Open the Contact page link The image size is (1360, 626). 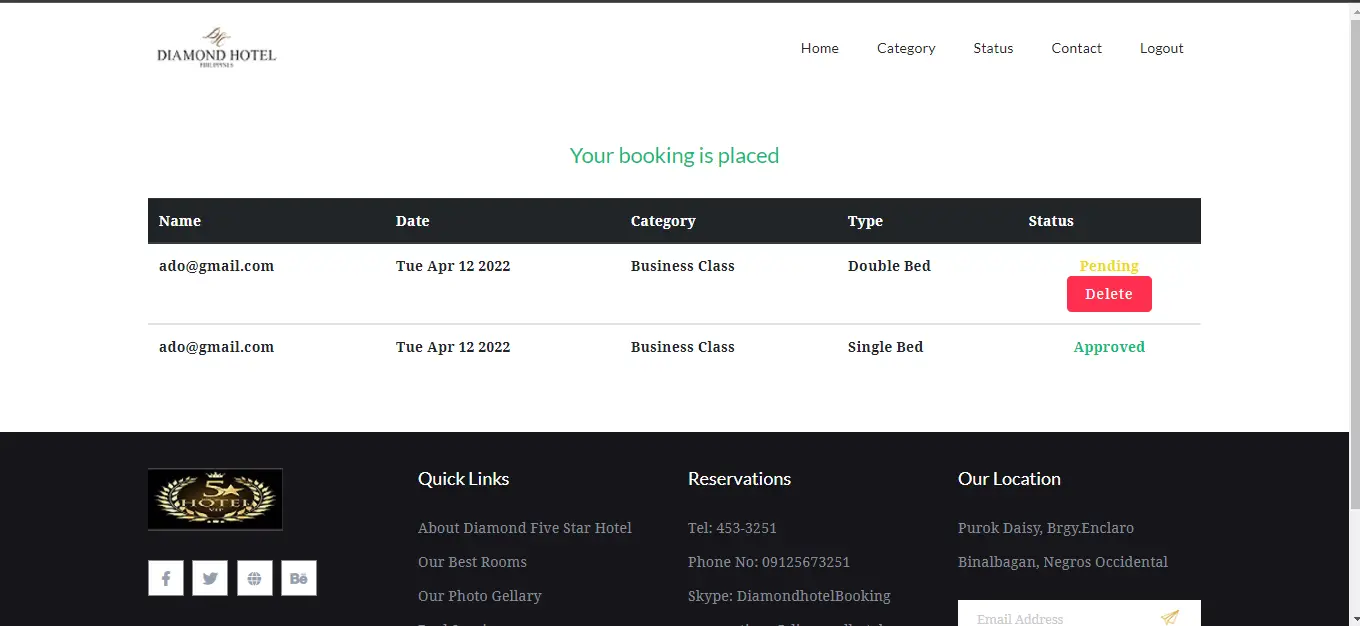pos(1076,48)
